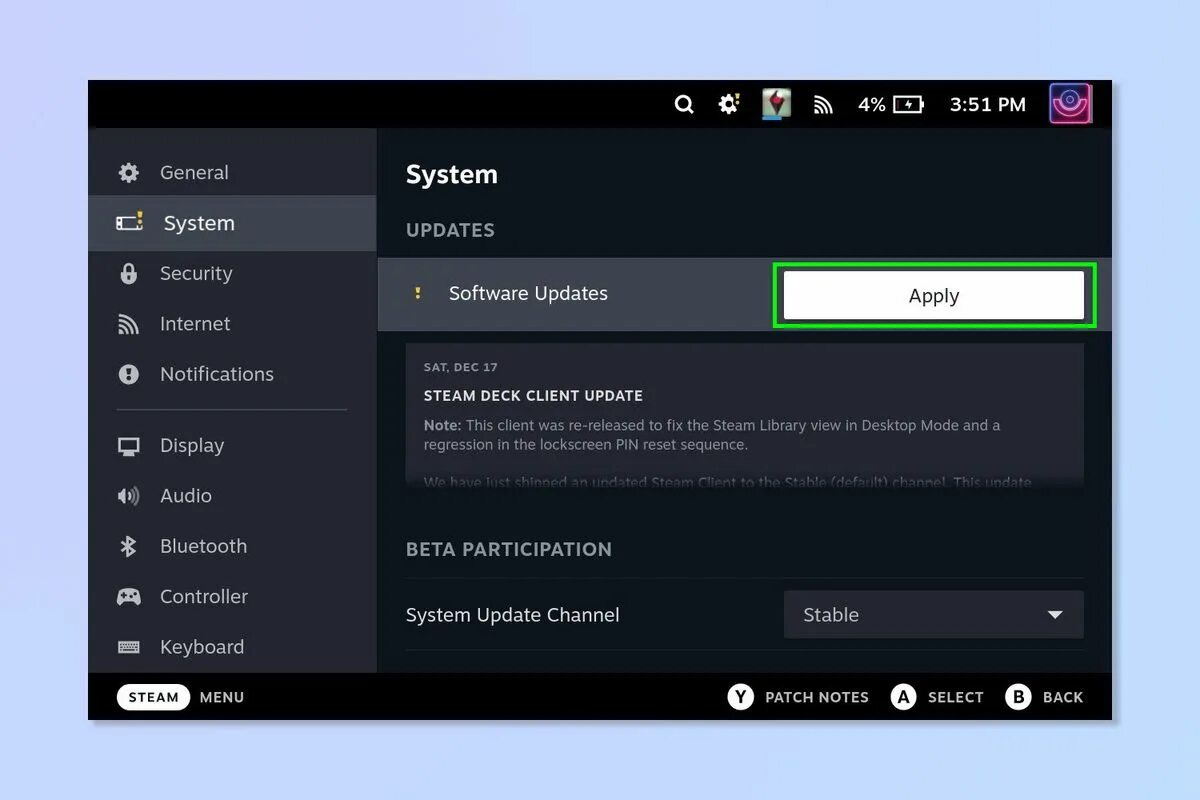The image size is (1200, 800).
Task: Select the yellow exclamation update indicator
Action: coord(418,294)
